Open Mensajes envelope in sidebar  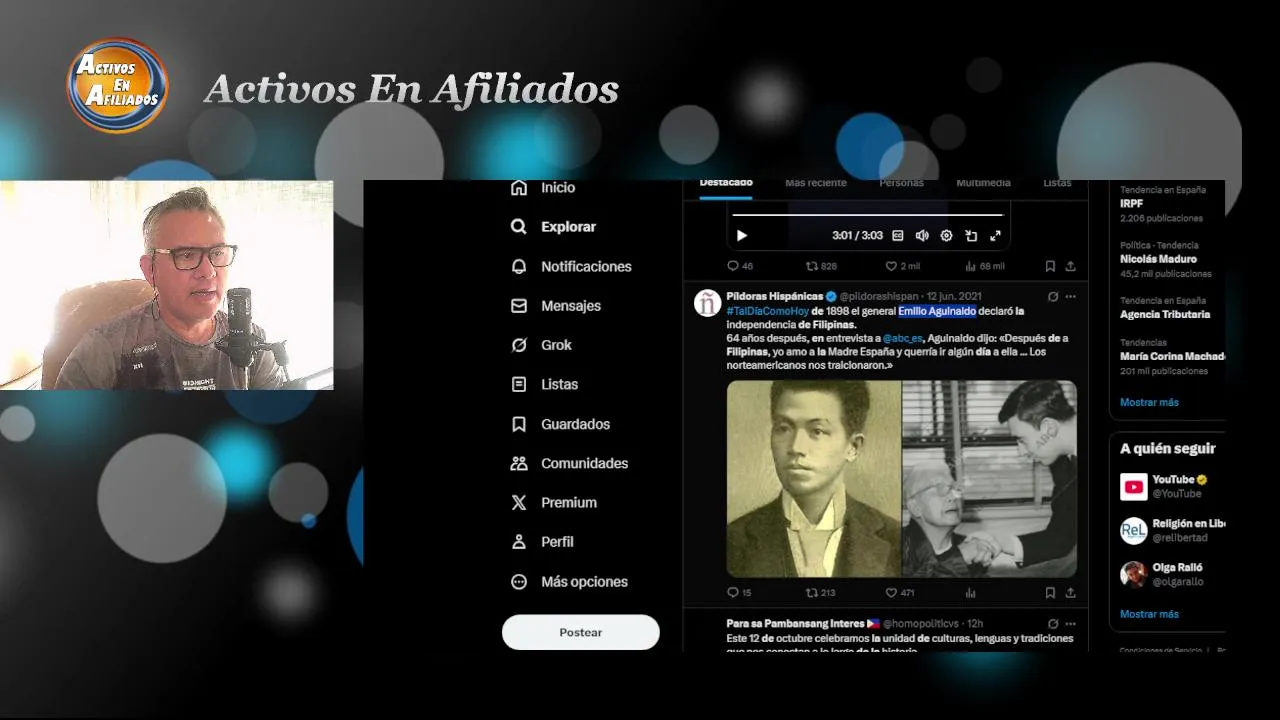tap(556, 306)
